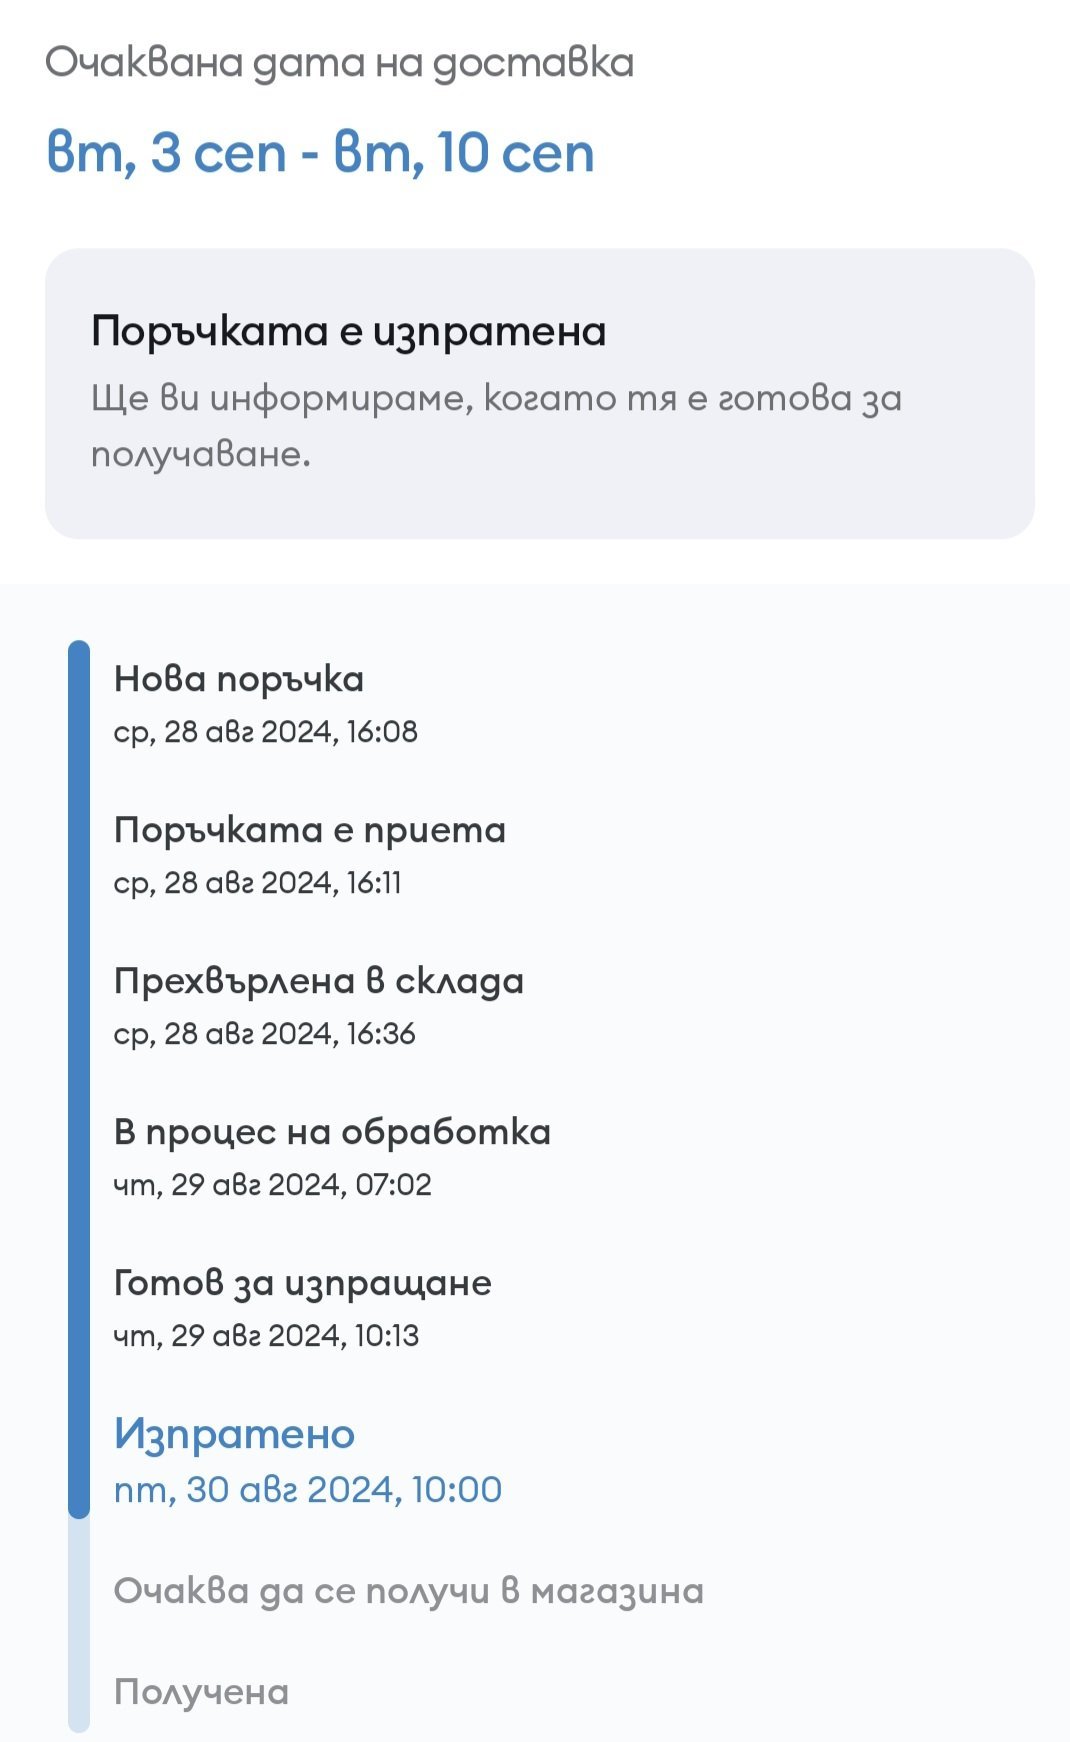The image size is (1070, 1742).
Task: Click the blue timestamp 'пт, 30 авг 2024, 10:00'
Action: [308, 1489]
